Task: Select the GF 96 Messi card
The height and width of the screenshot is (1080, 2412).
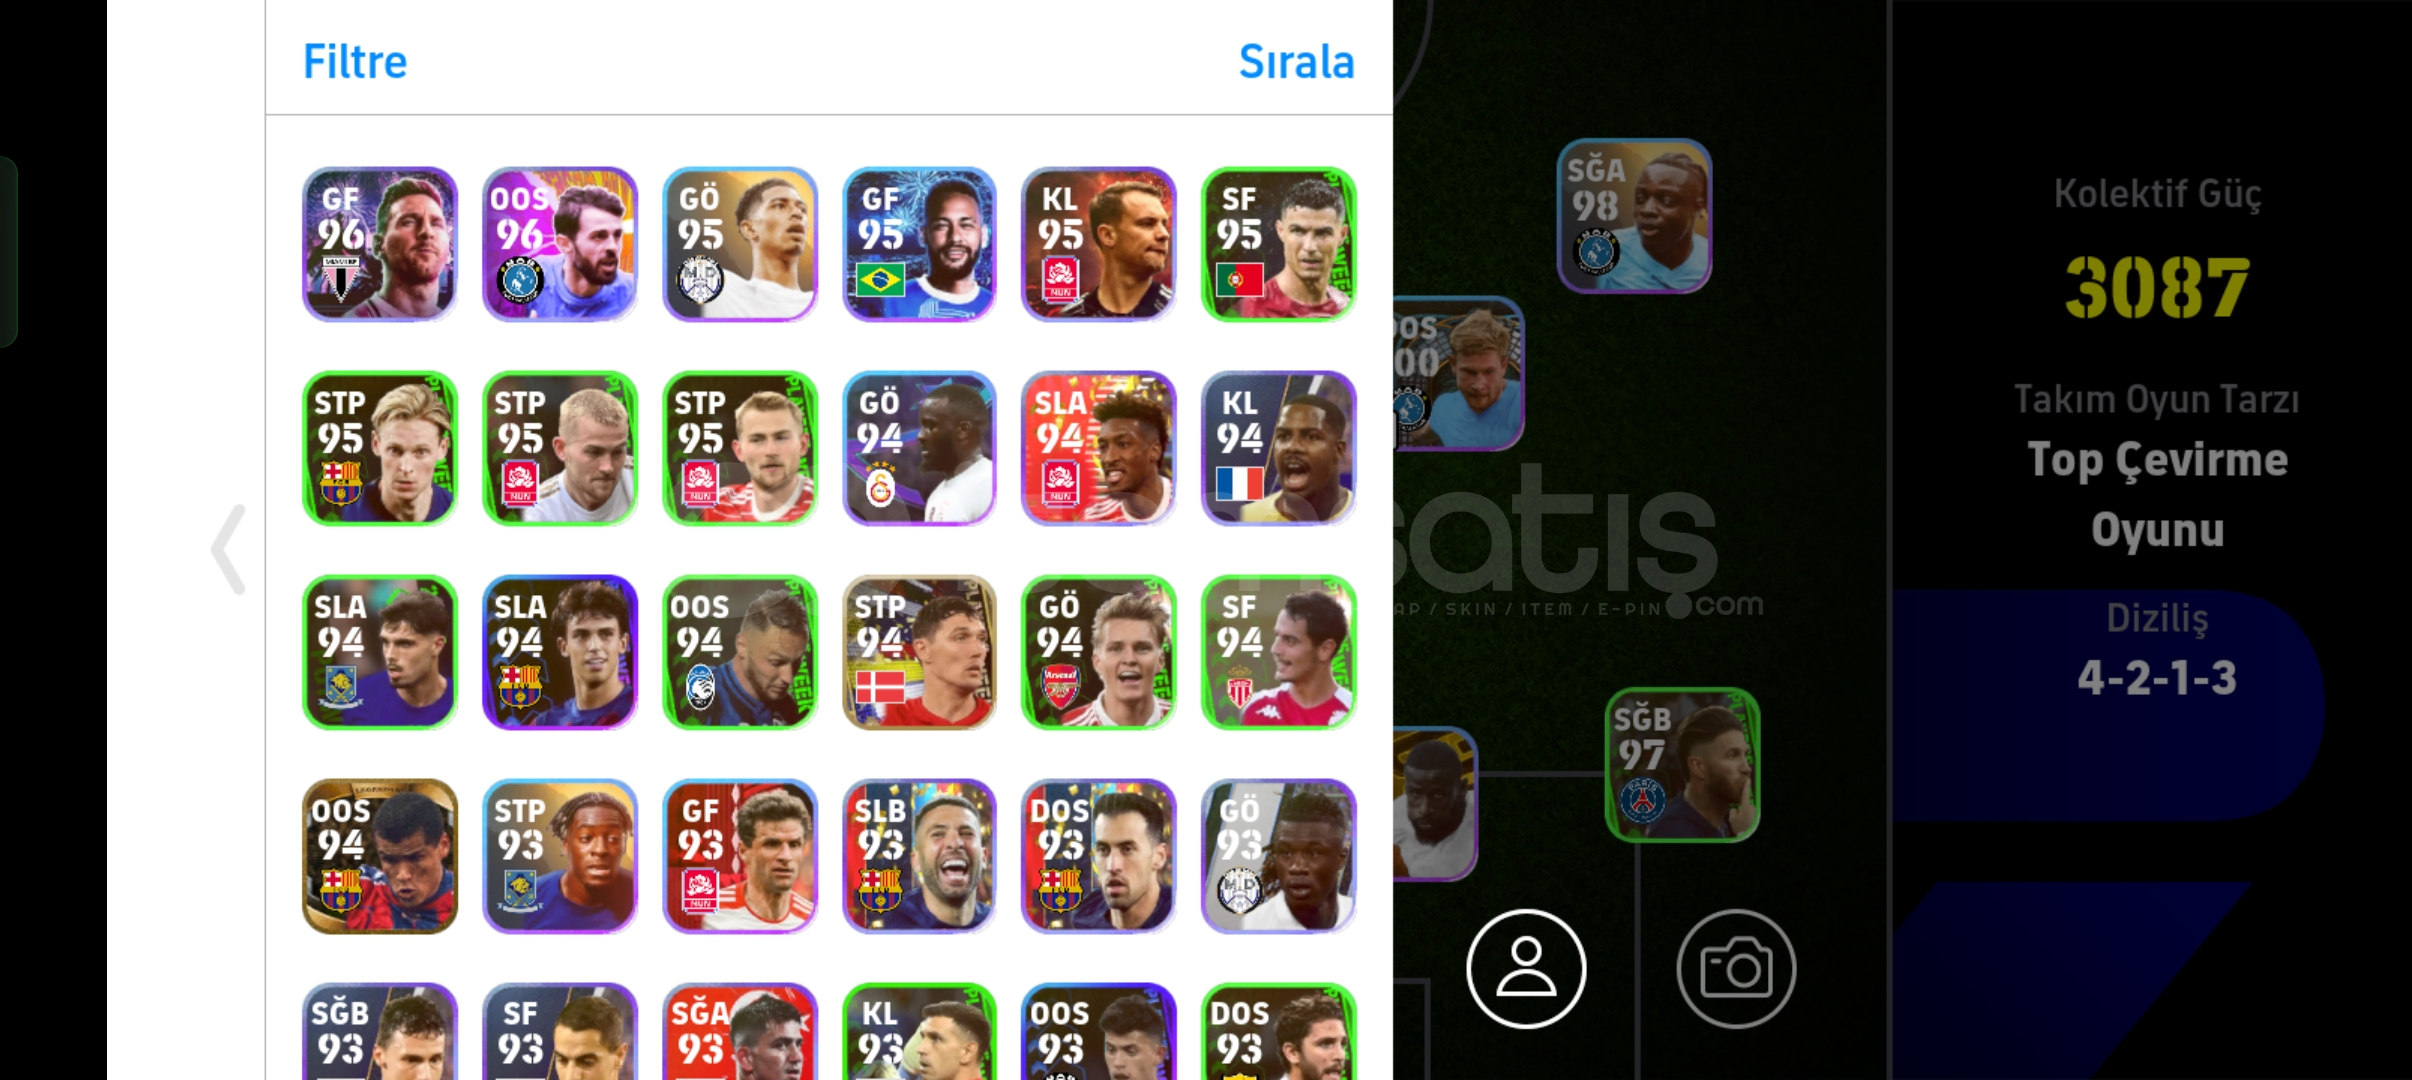Action: [380, 244]
